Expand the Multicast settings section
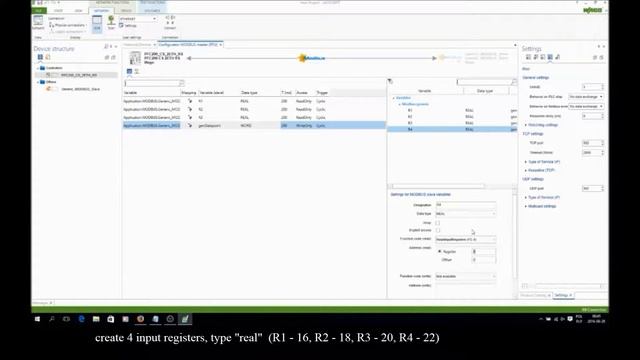The height and width of the screenshot is (360, 640). pos(526,206)
